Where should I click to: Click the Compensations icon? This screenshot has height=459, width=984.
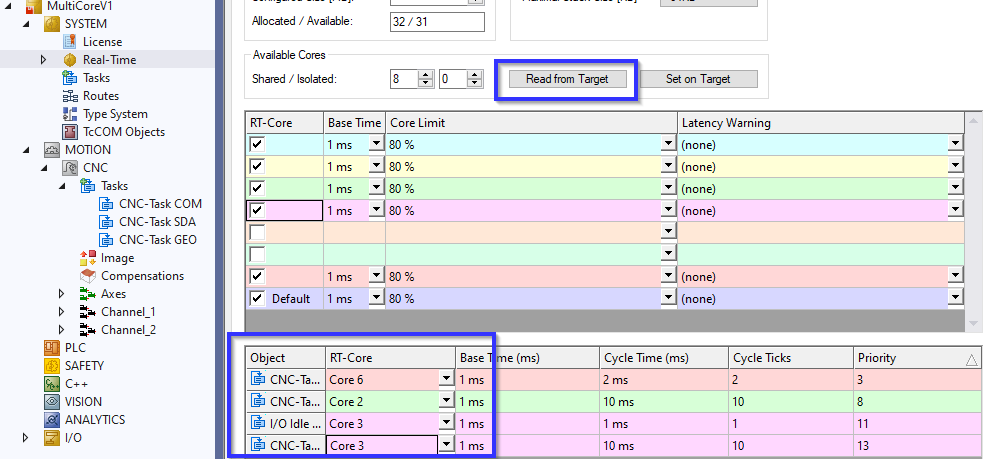pos(88,276)
